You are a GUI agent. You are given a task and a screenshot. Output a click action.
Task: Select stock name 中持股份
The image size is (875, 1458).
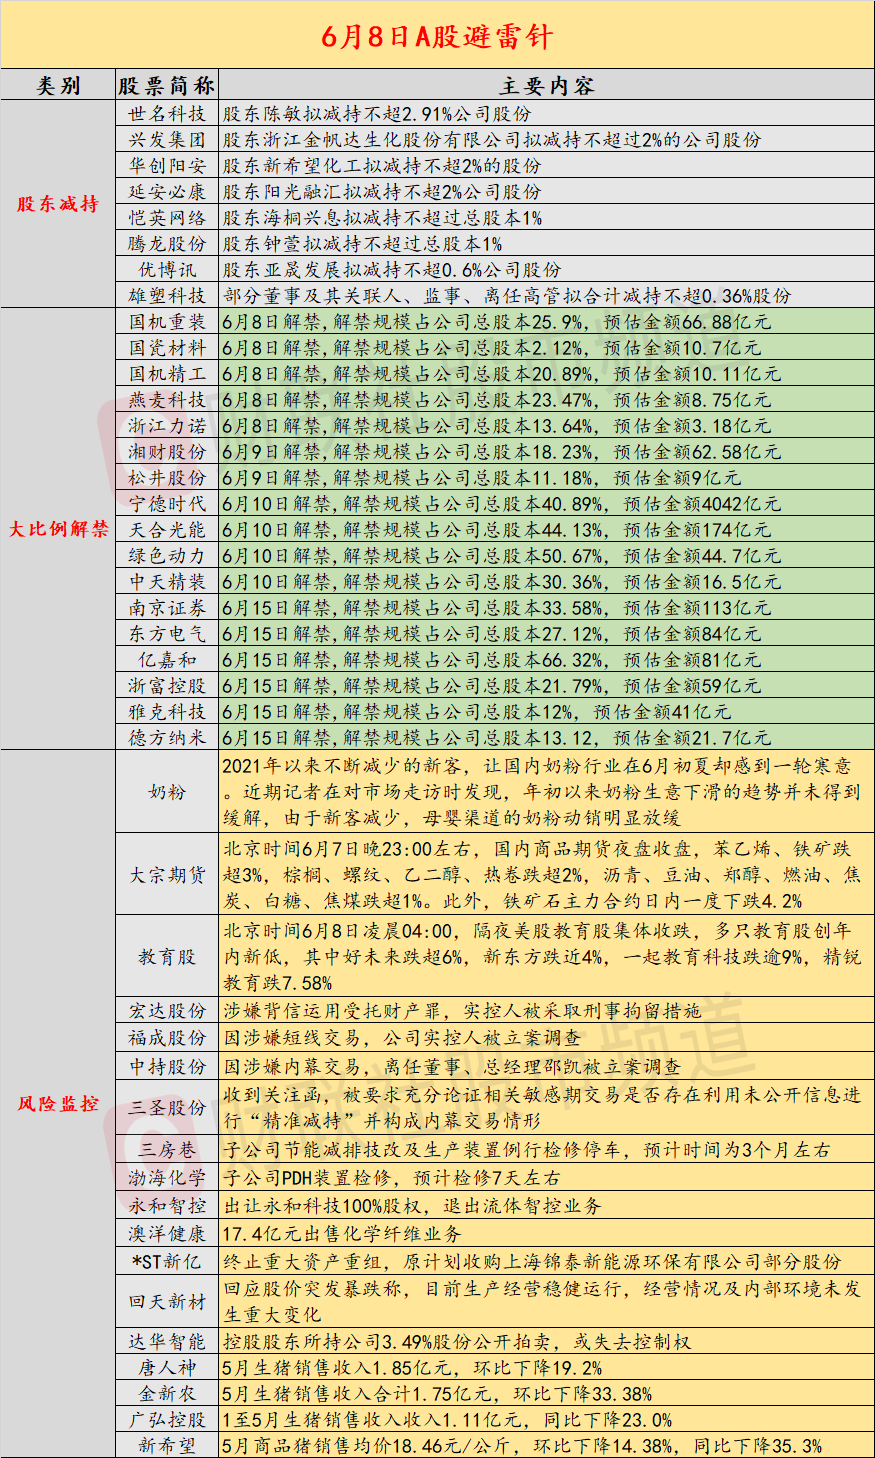pyautogui.click(x=167, y=1067)
